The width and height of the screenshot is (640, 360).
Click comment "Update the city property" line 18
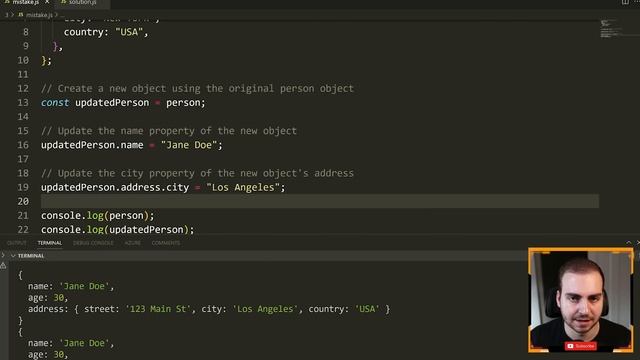197,173
